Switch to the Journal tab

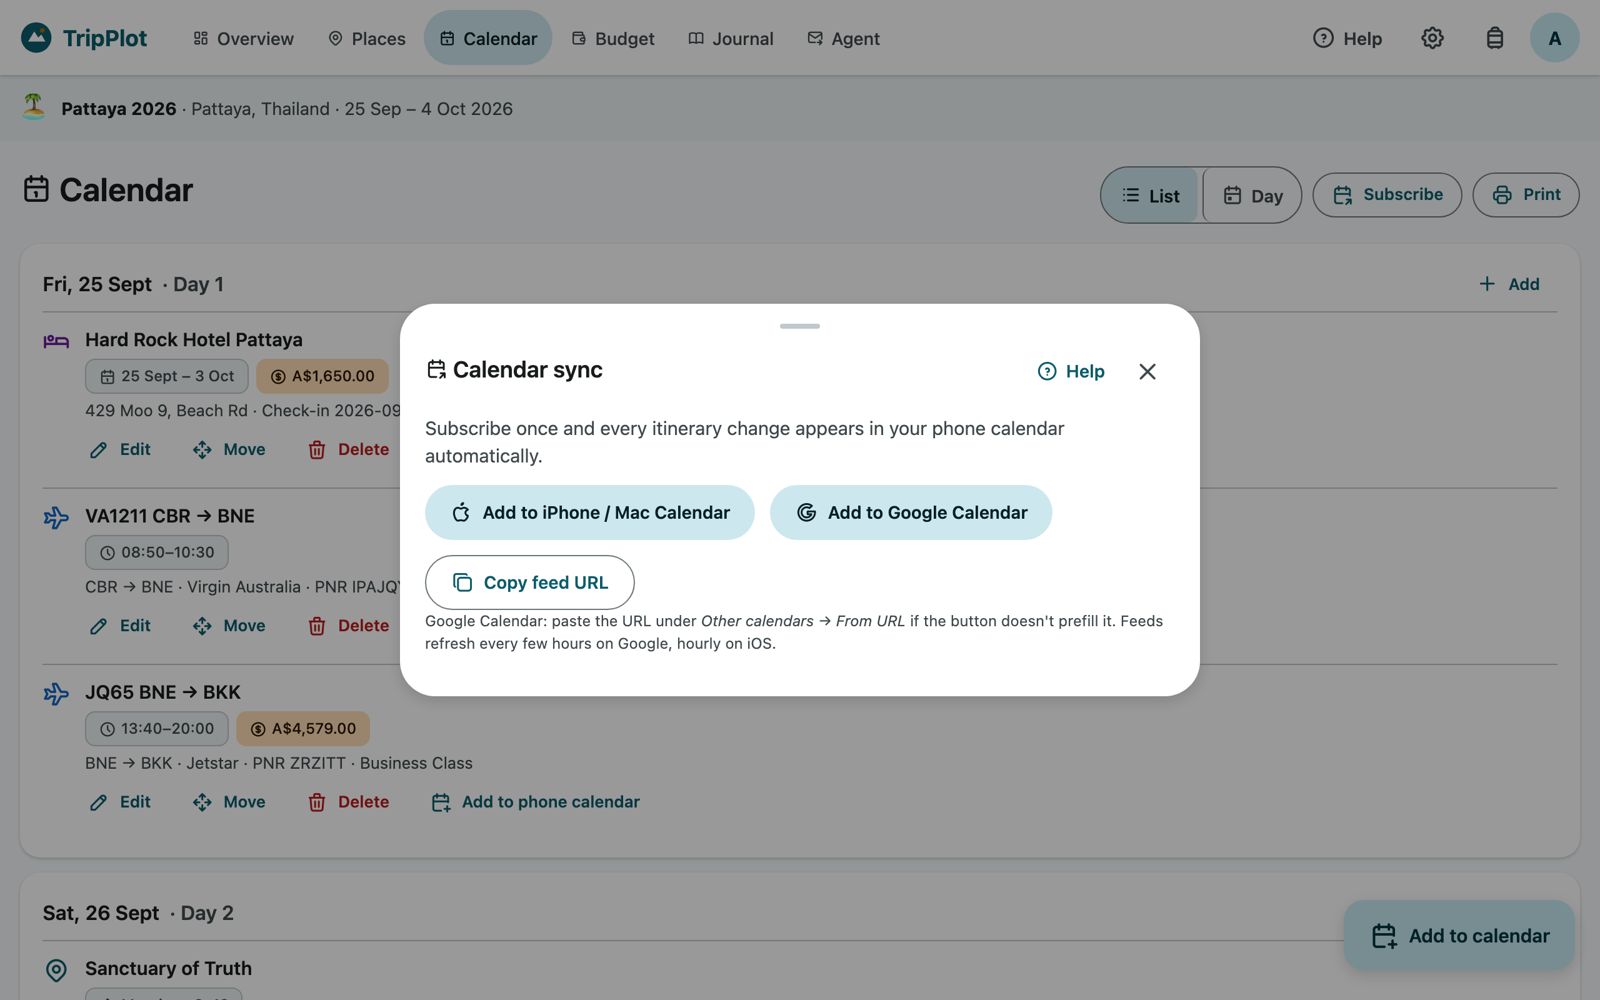point(731,38)
